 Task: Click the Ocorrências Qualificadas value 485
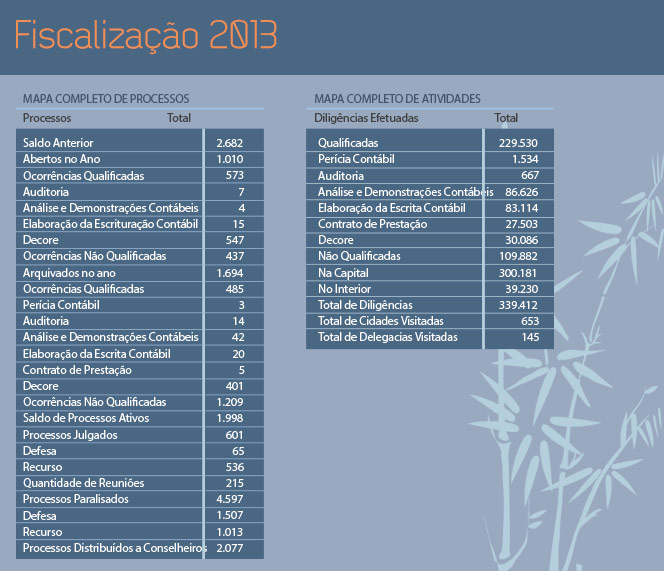point(235,289)
